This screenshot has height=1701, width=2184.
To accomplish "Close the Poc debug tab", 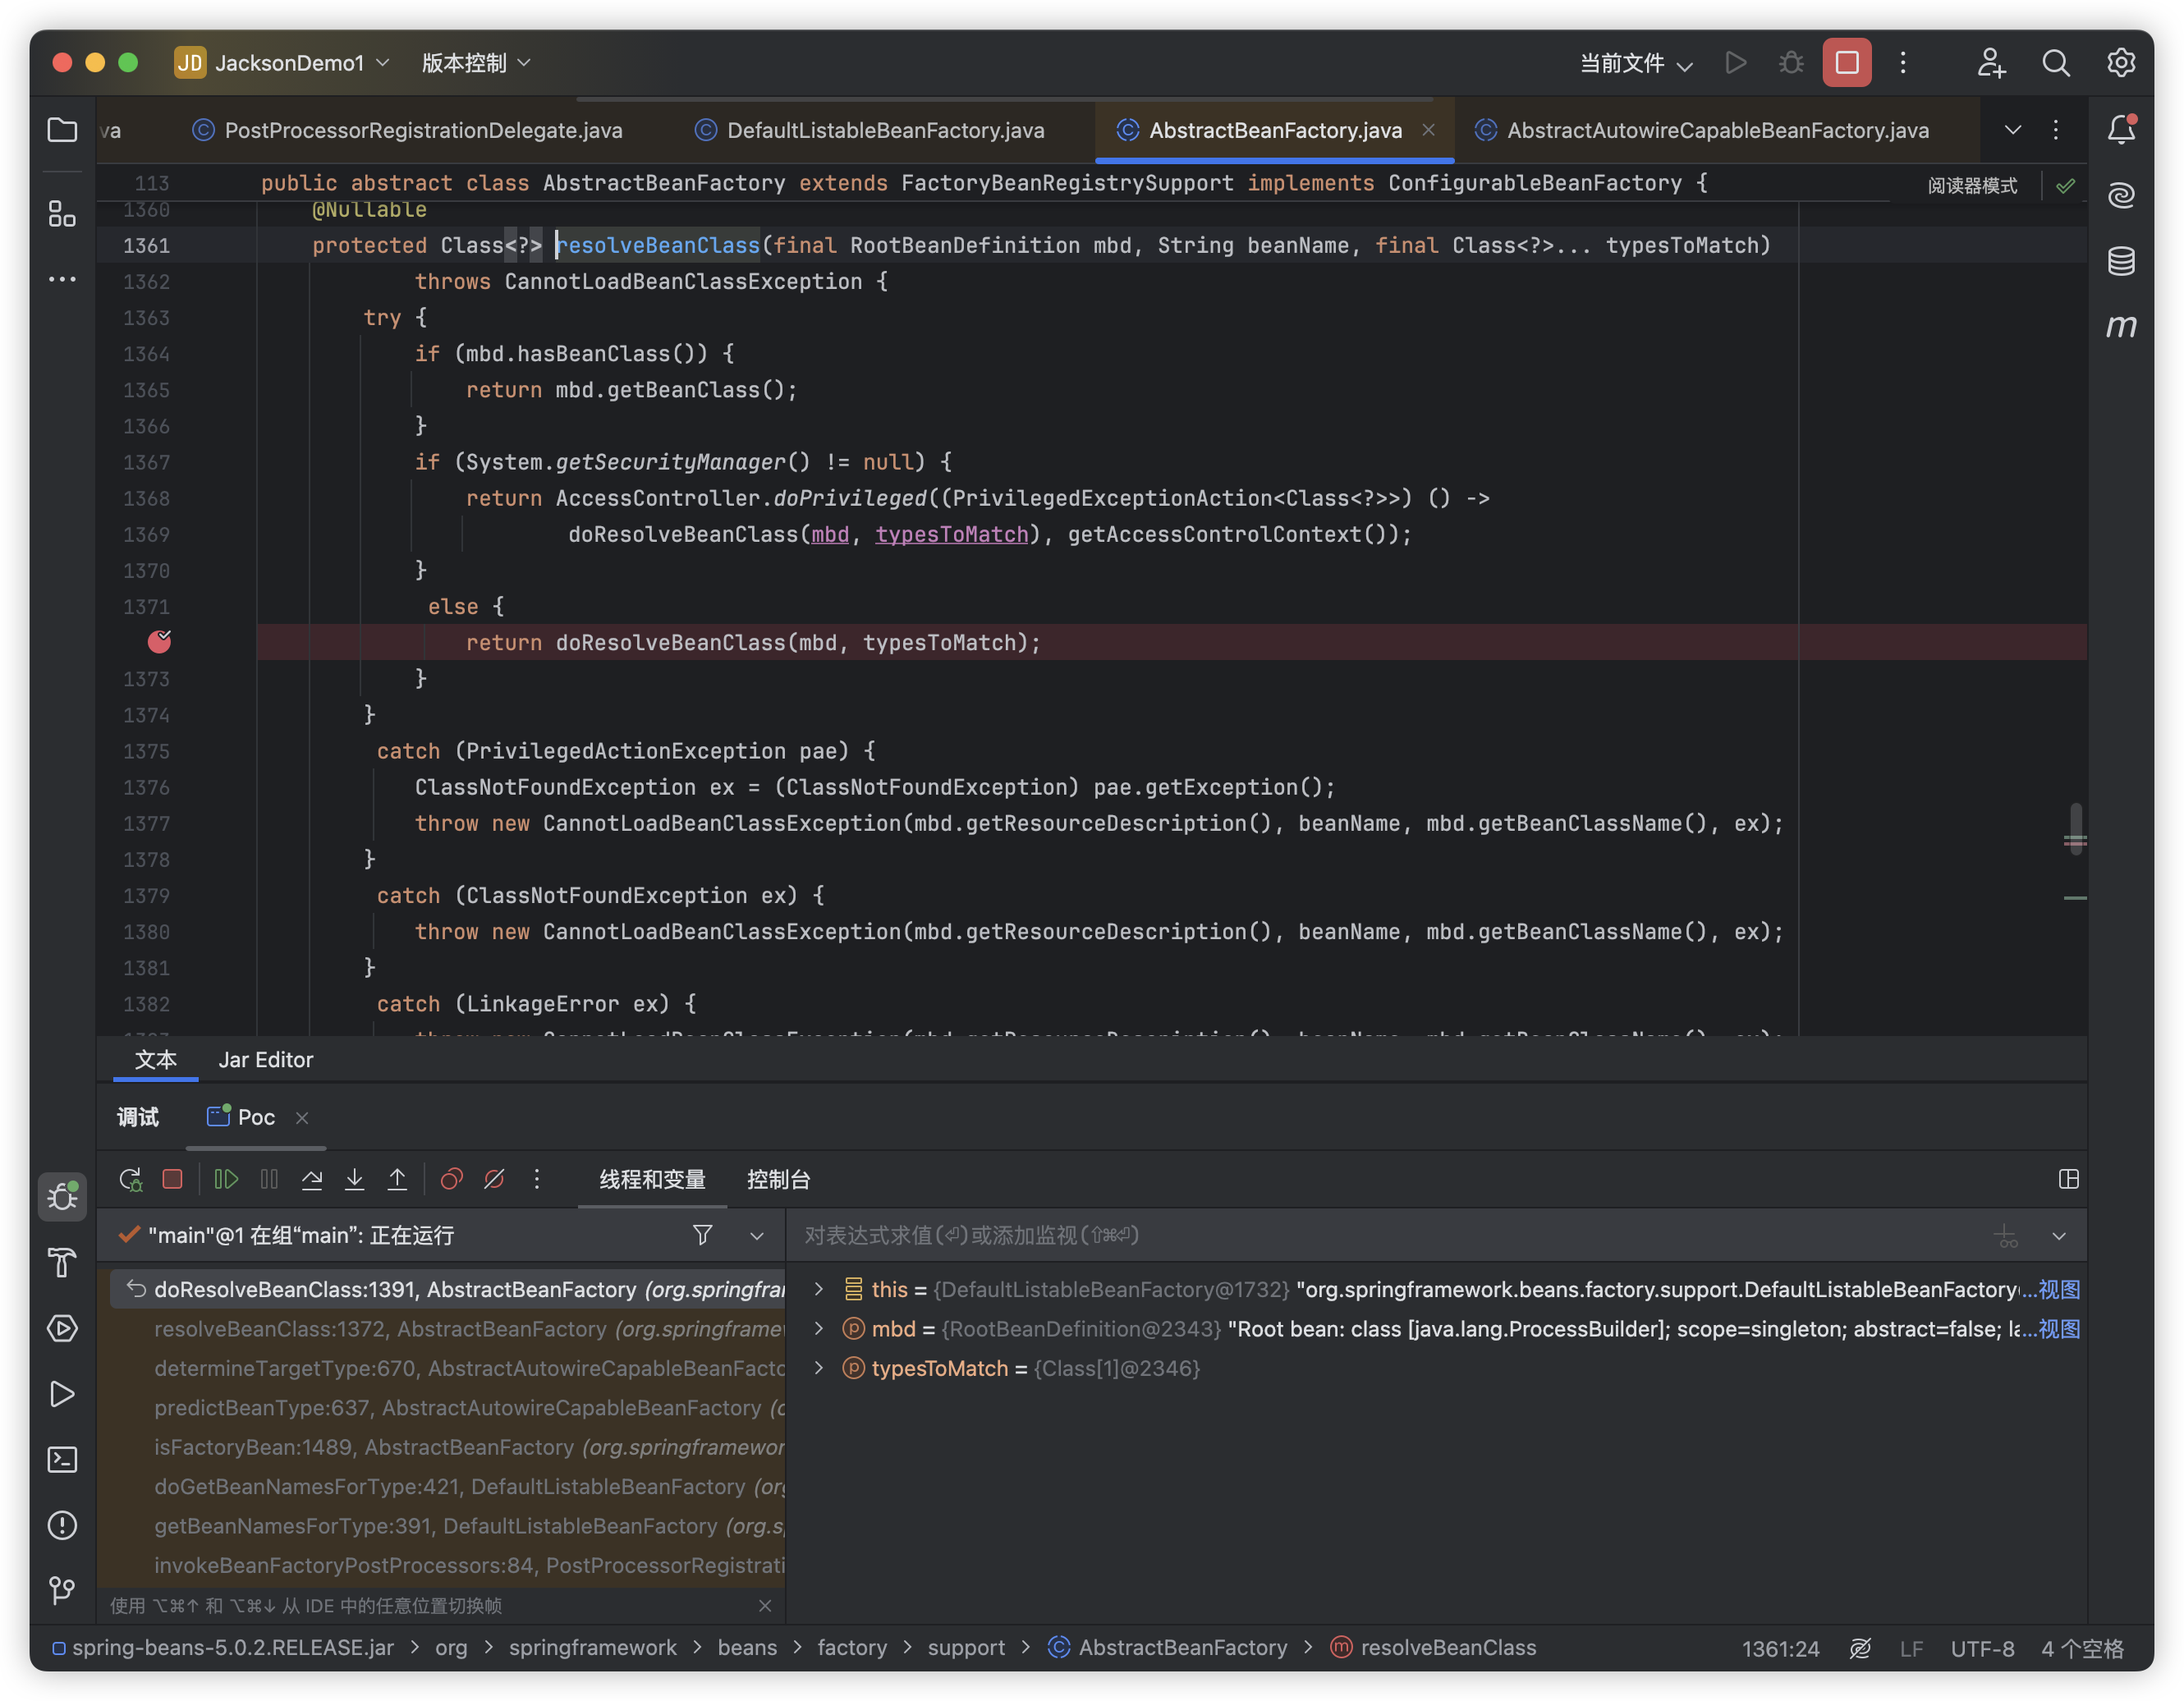I will click(x=302, y=1118).
